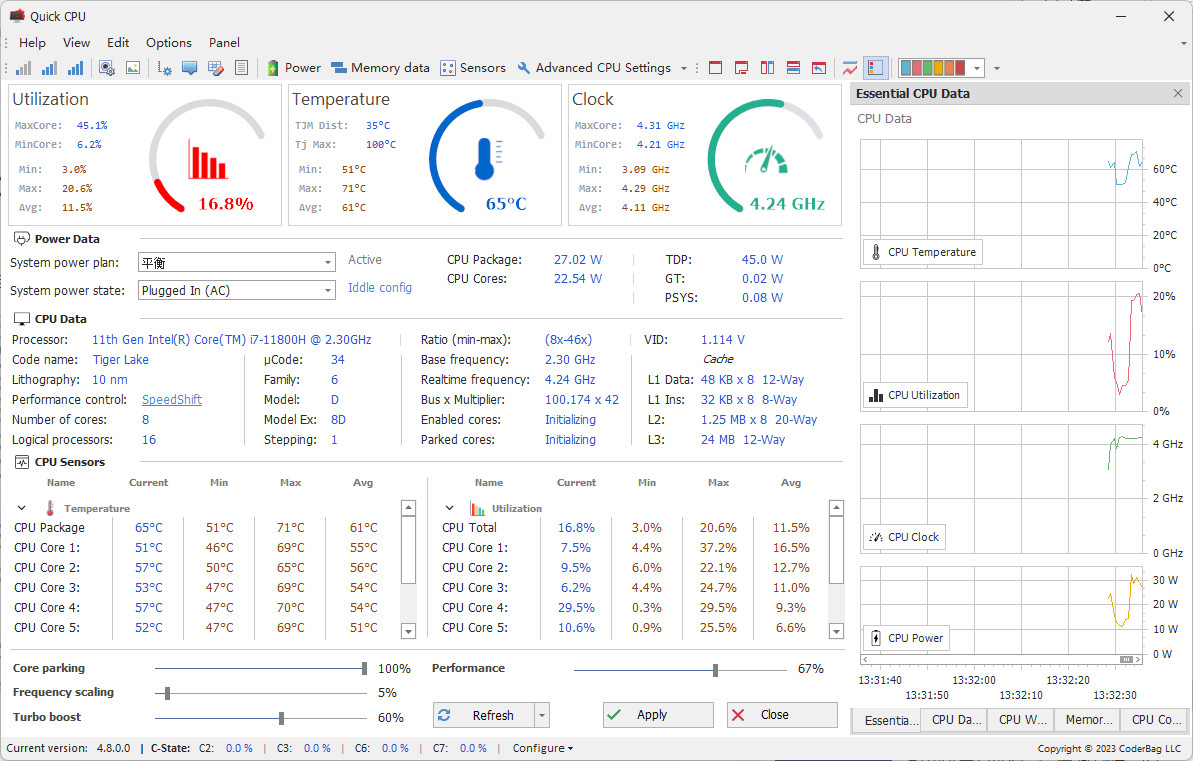This screenshot has height=761, width=1193.
Task: Switch to the CPU Co... tab
Action: (1155, 719)
